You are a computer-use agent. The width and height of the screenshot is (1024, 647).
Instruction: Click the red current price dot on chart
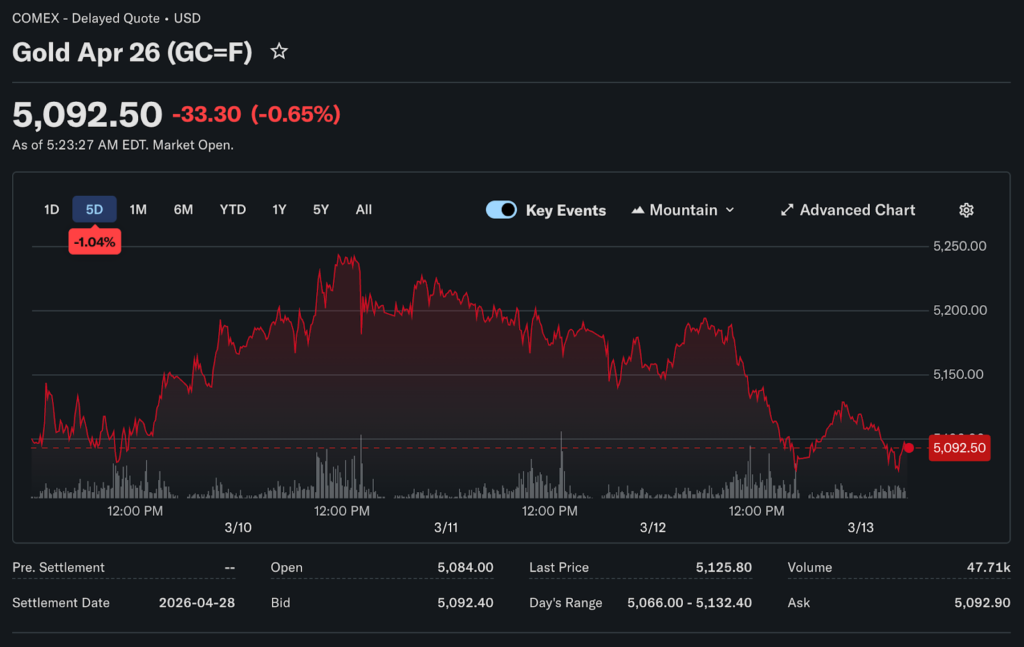(x=908, y=448)
